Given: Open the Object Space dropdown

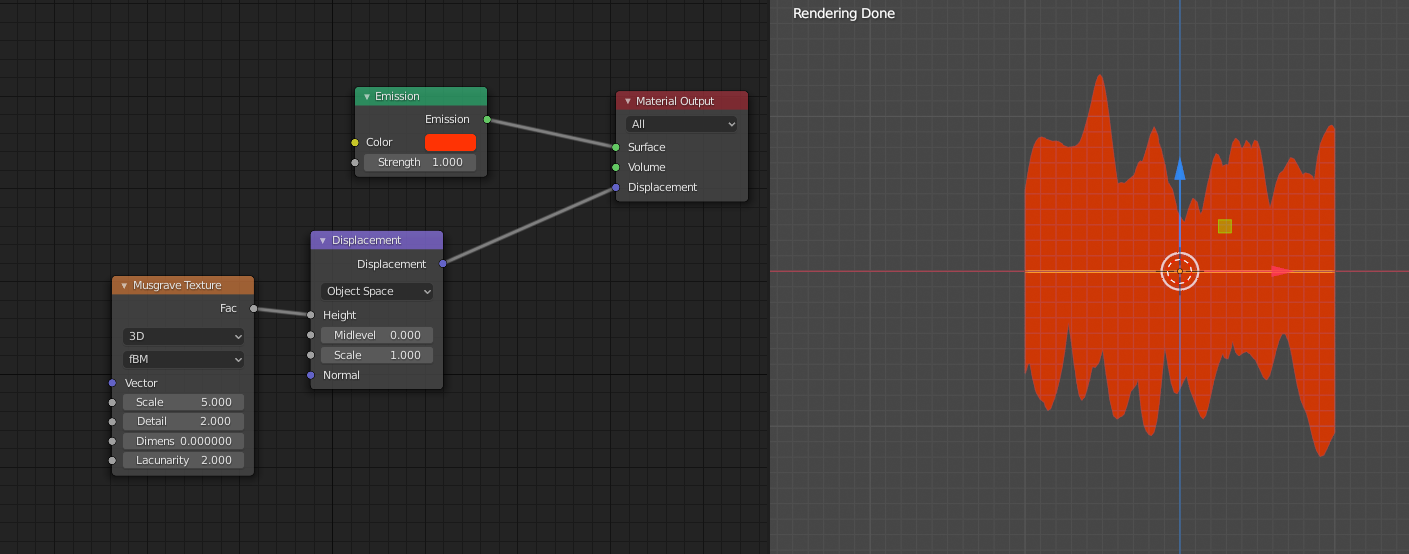Looking at the screenshot, I should (377, 291).
